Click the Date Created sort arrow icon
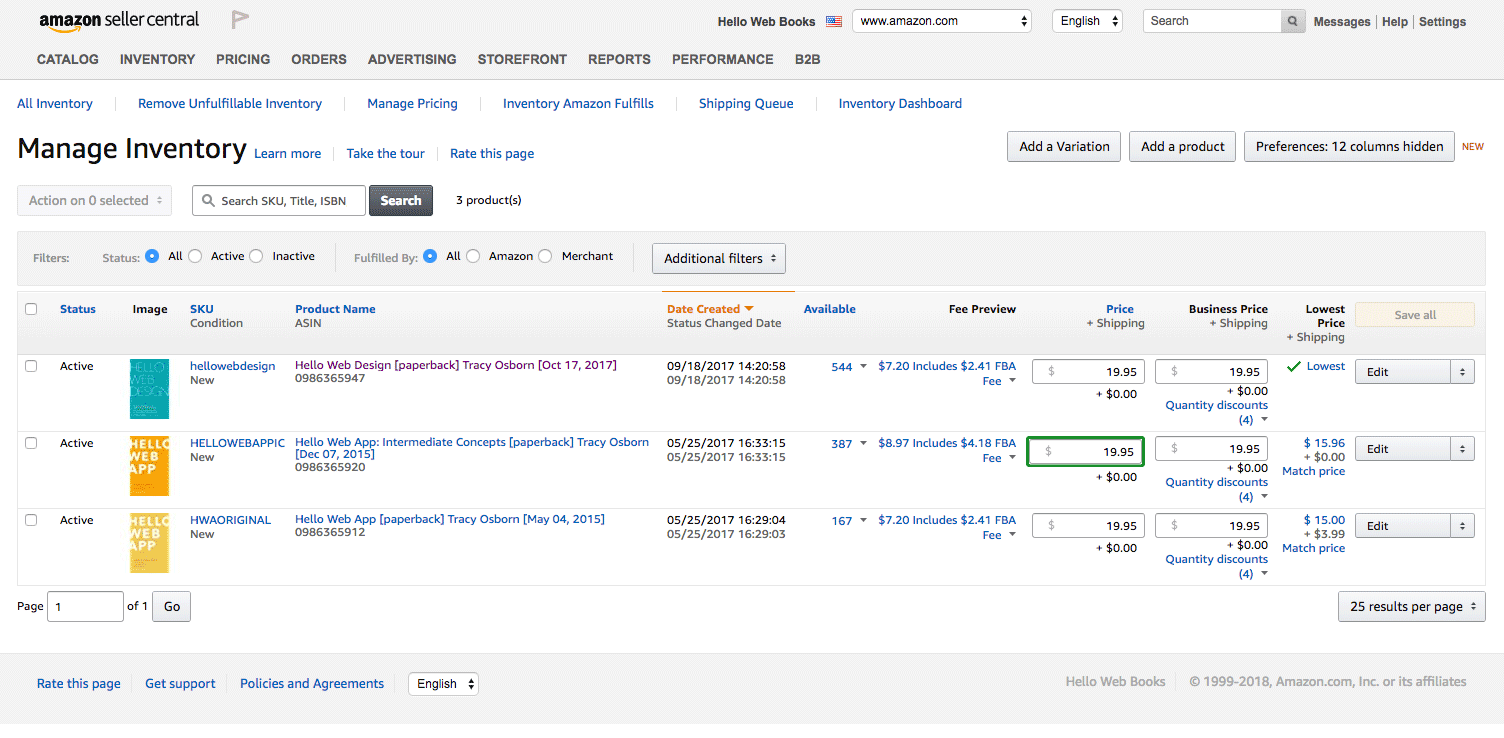The height and width of the screenshot is (738, 1504). (749, 309)
